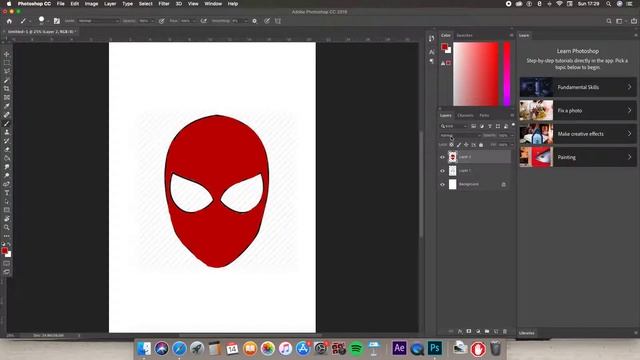Image resolution: width=640 pixels, height=360 pixels.
Task: Select the Horizontal Type tool
Action: 7,193
